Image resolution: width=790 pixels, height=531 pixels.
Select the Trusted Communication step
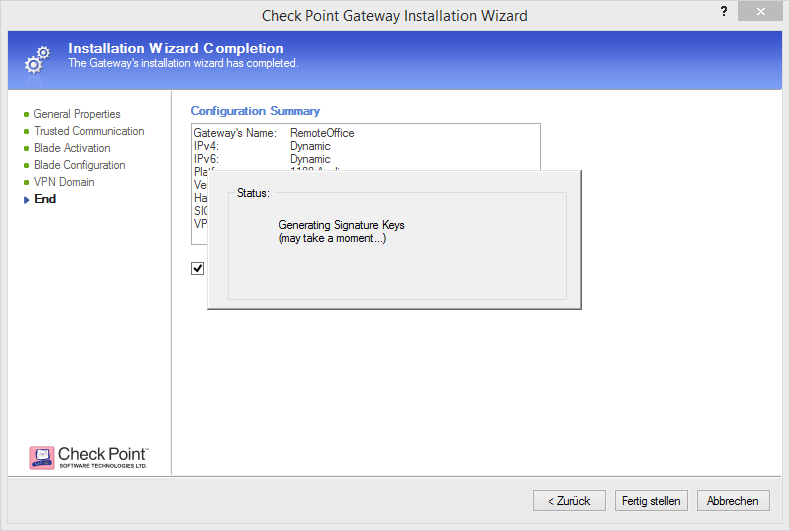point(89,131)
